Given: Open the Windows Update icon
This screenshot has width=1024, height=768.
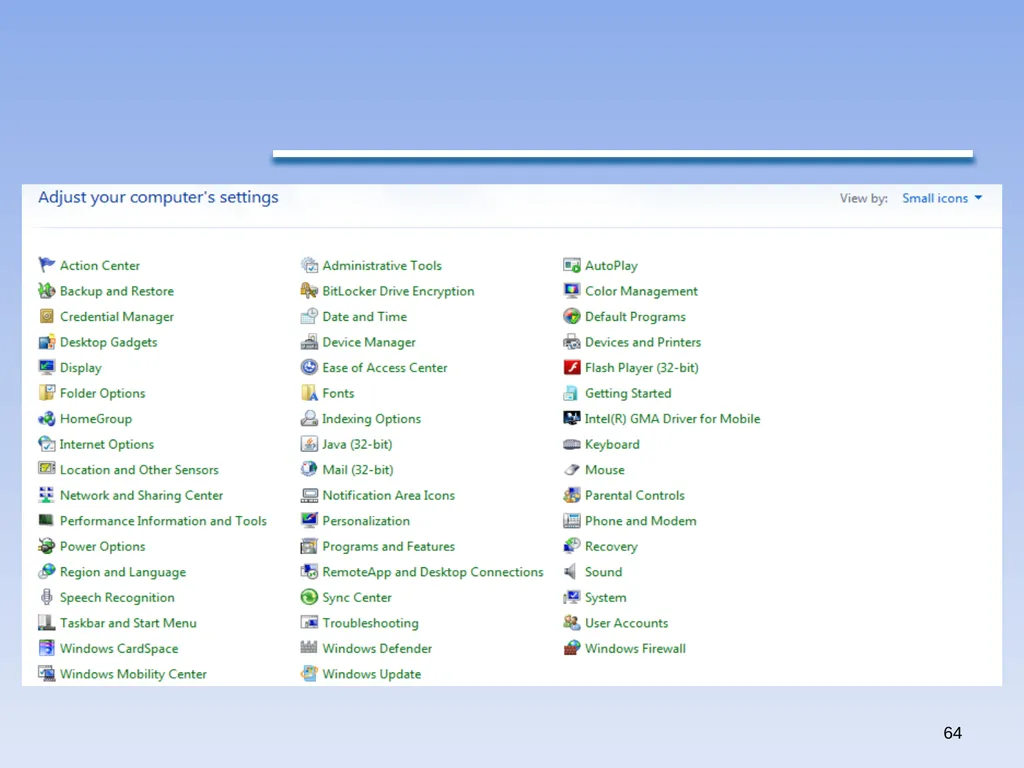Looking at the screenshot, I should [309, 673].
